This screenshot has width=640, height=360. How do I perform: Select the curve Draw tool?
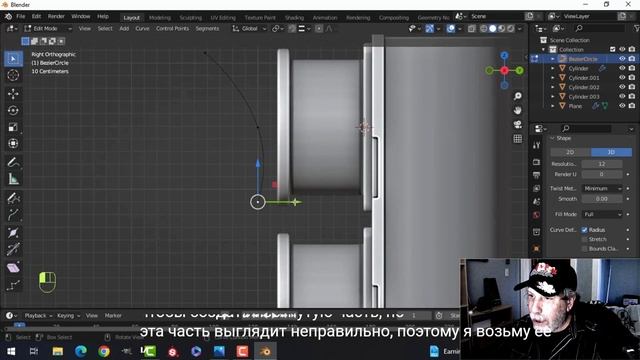click(13, 198)
